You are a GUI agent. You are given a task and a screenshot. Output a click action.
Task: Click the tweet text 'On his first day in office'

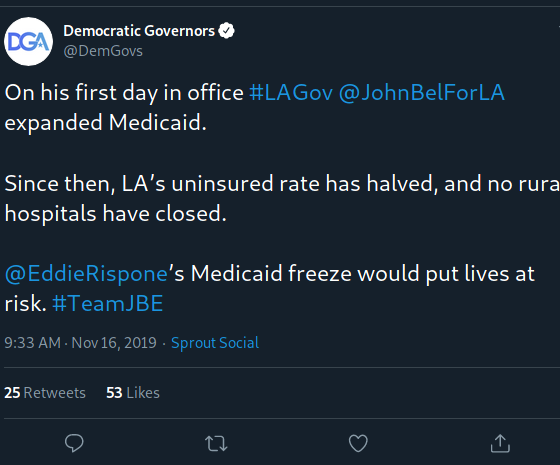coord(124,93)
